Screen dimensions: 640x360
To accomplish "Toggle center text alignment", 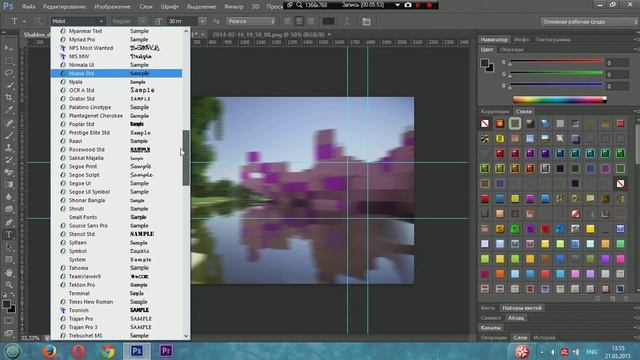I will click(299, 21).
